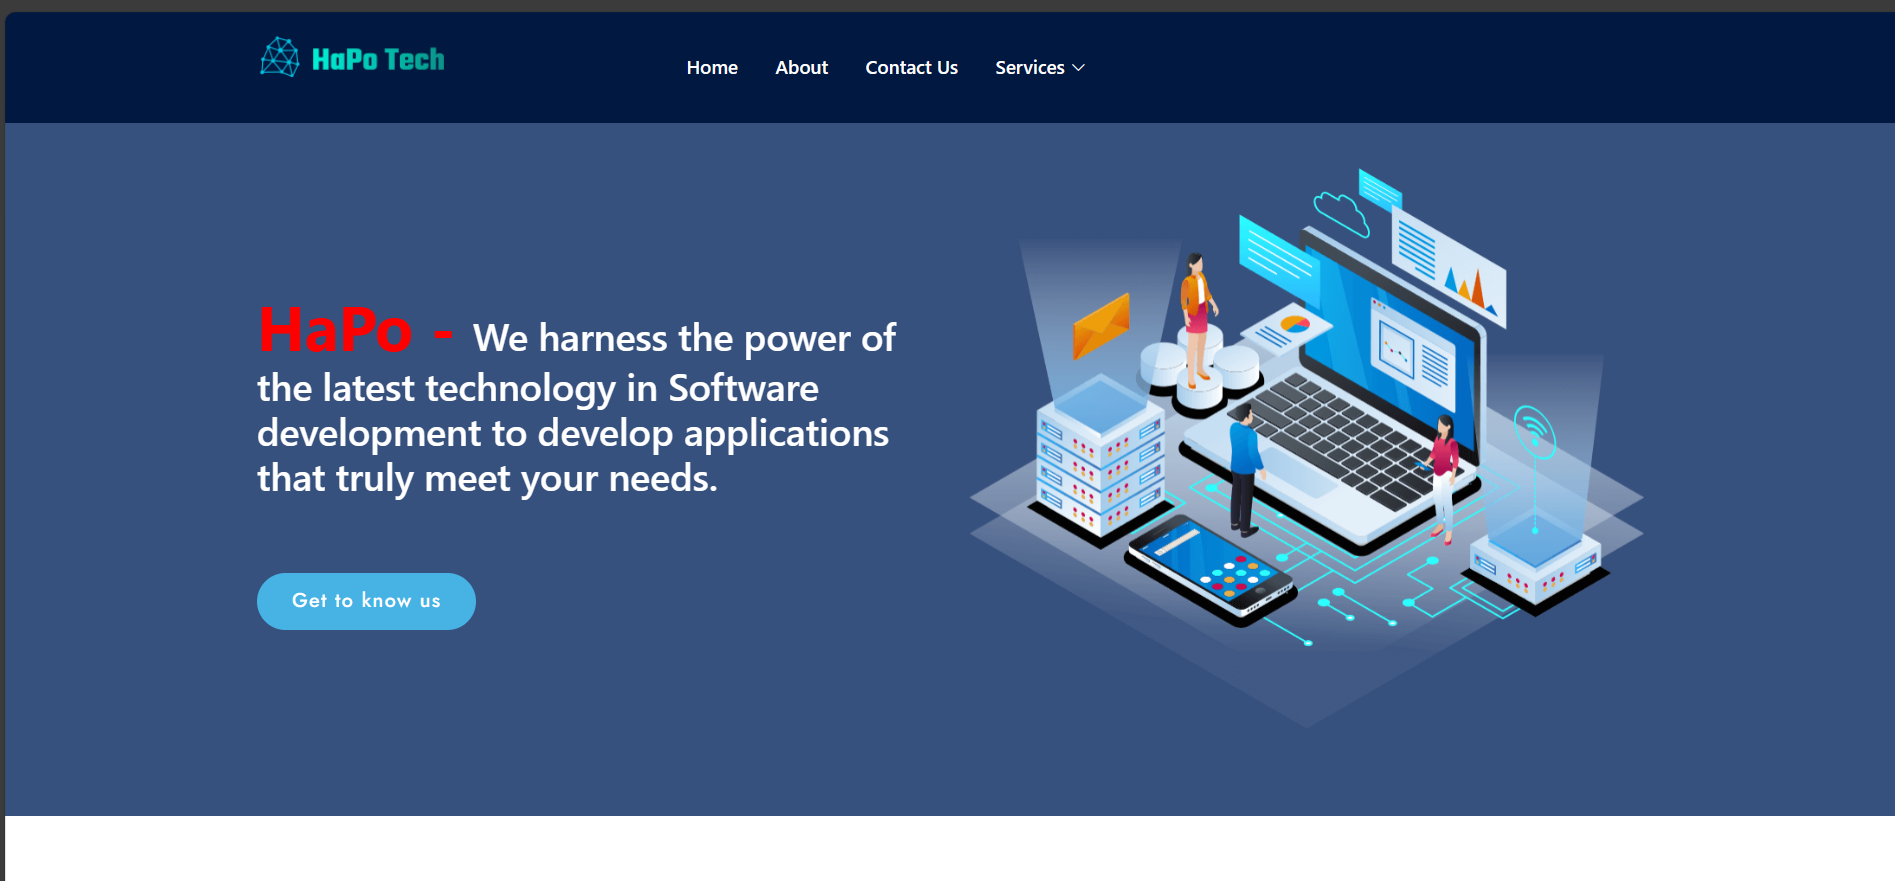Click the woman standing on the coin stacks
Screen dimensions: 1895x881
(x=1195, y=310)
